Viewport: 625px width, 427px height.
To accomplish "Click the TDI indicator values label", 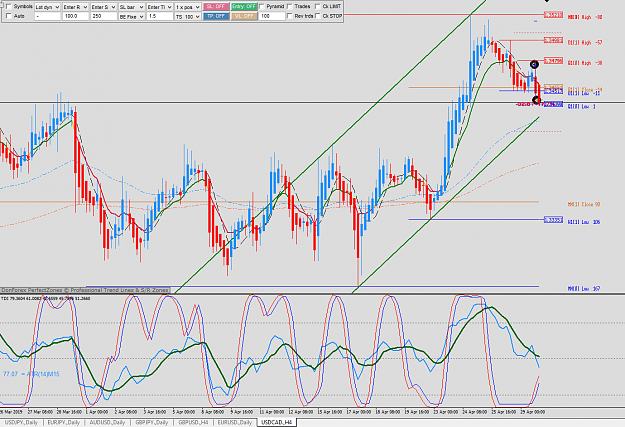I will [45, 298].
